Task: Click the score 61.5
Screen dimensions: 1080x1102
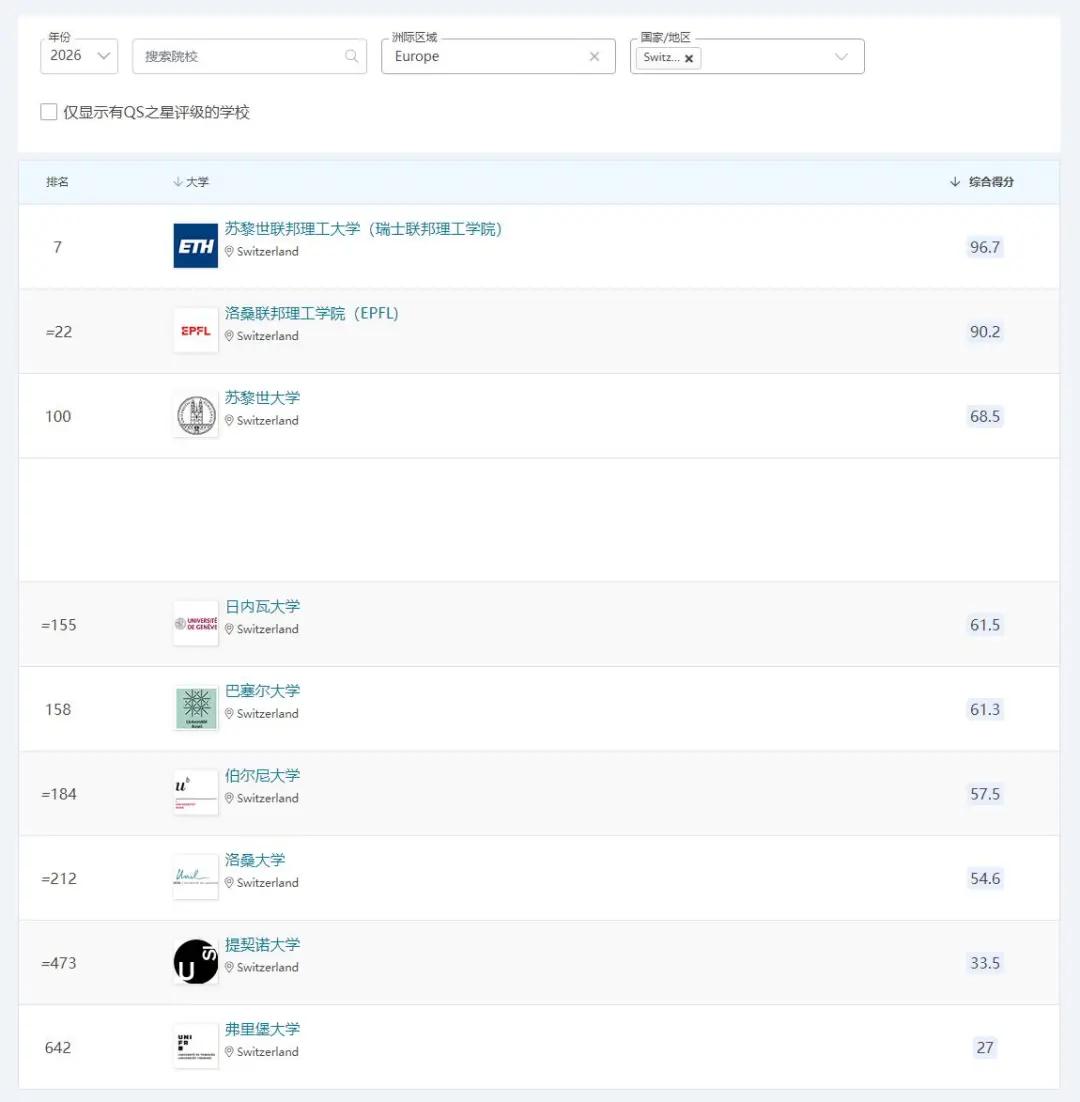Action: [x=984, y=625]
